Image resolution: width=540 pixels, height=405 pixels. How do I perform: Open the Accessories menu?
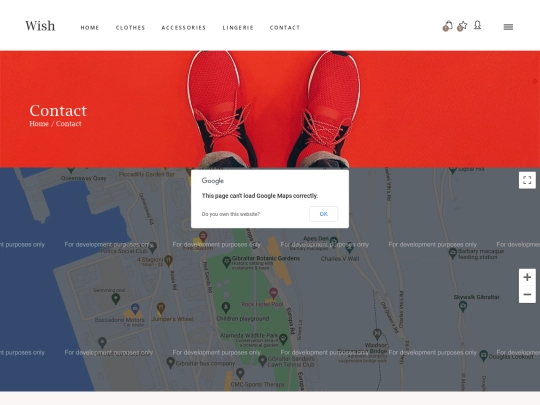[184, 28]
